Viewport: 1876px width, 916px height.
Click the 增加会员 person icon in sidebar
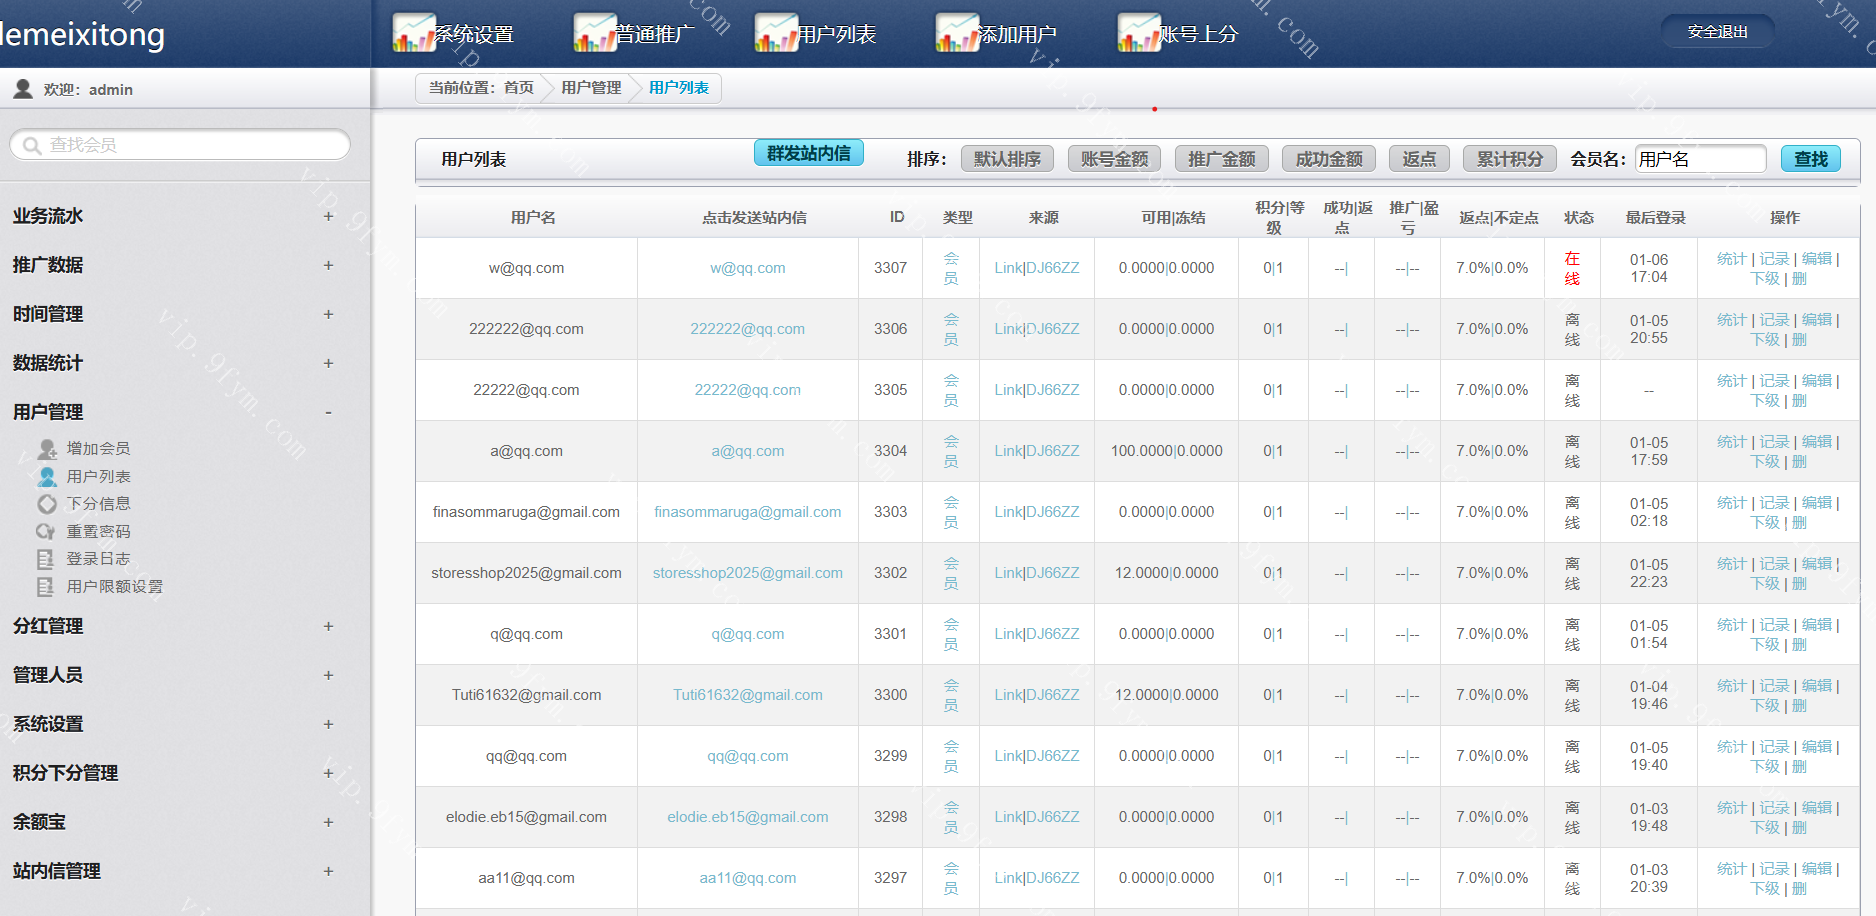[x=47, y=449]
